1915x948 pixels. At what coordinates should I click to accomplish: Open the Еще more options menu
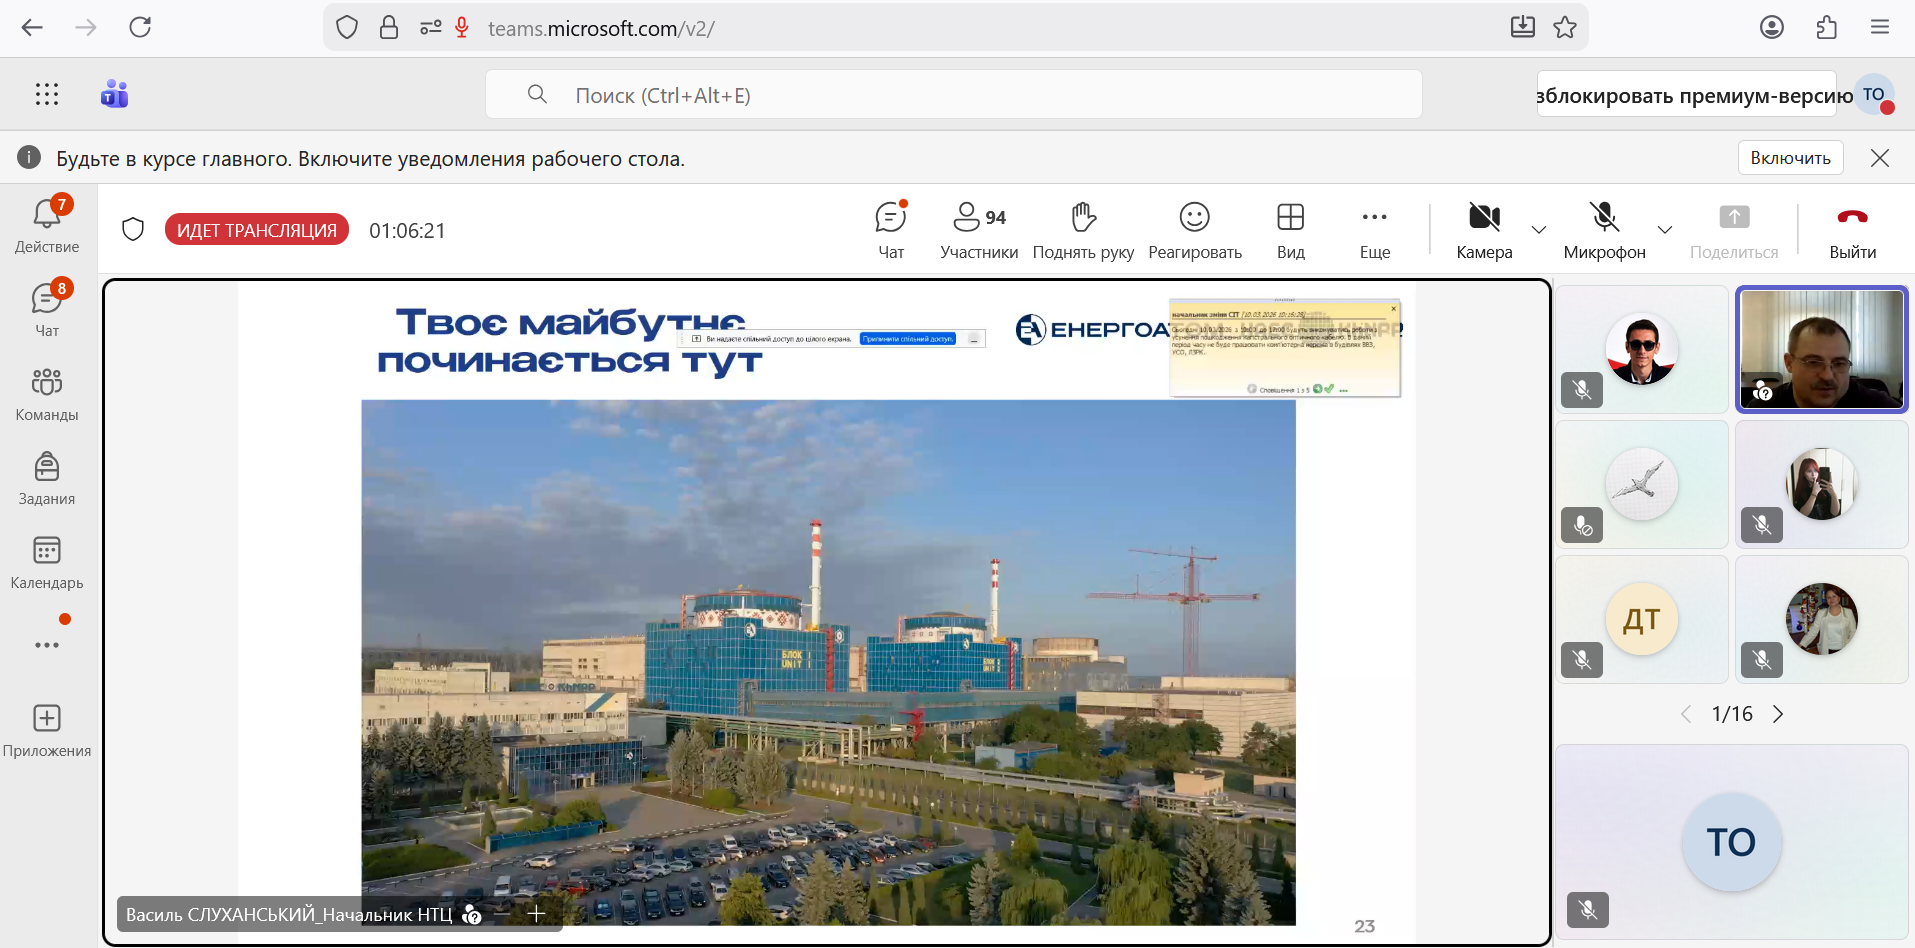[x=1374, y=230]
